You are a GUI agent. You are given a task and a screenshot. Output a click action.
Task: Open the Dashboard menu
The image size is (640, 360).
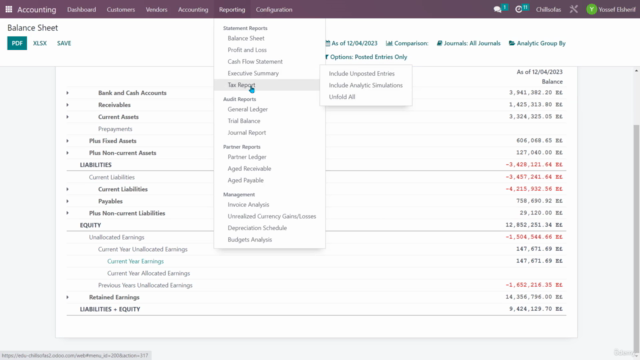pos(82,9)
